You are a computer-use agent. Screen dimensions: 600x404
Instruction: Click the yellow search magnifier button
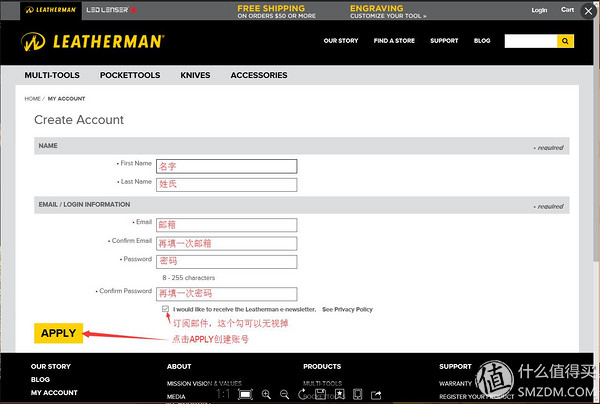565,41
